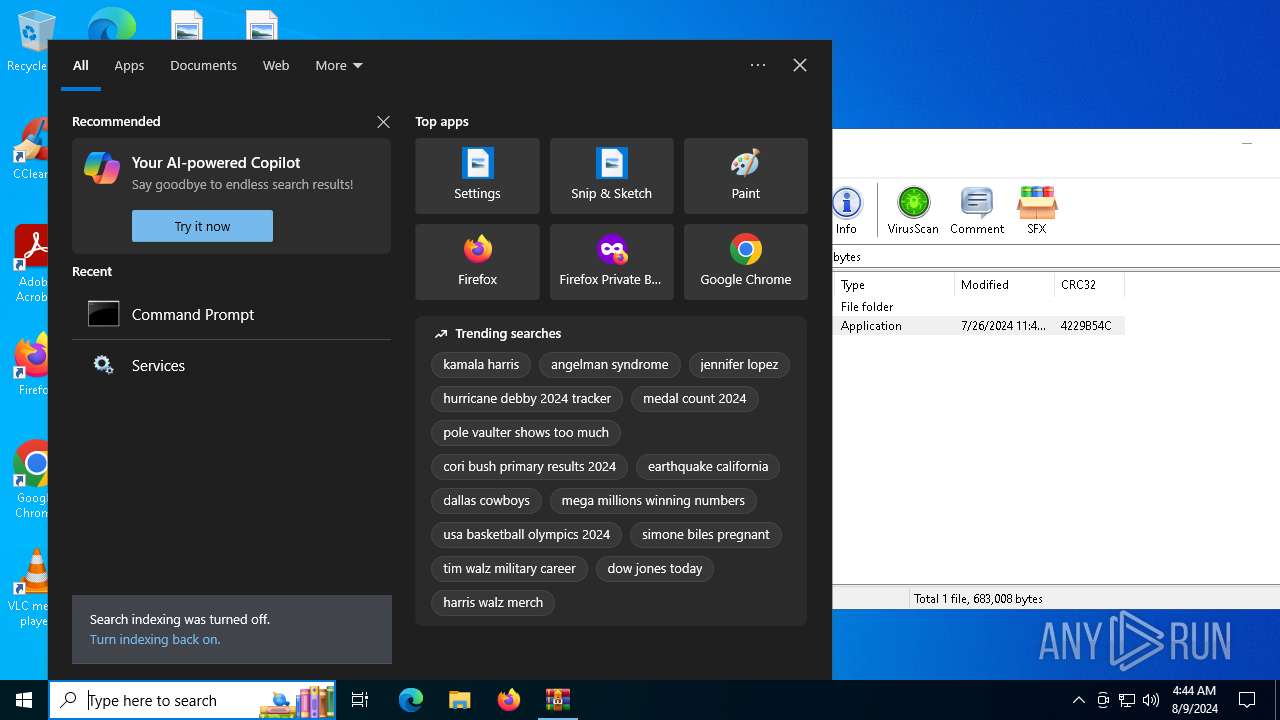Open Microsoft Edge desktop shortcut

(x=110, y=25)
